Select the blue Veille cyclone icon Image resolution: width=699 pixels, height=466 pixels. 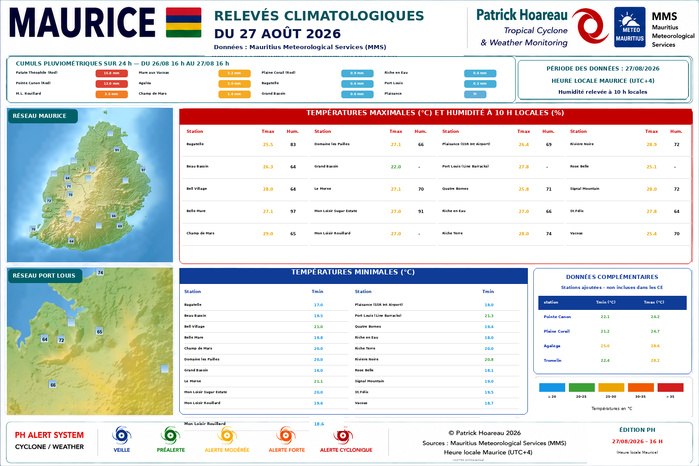(122, 435)
